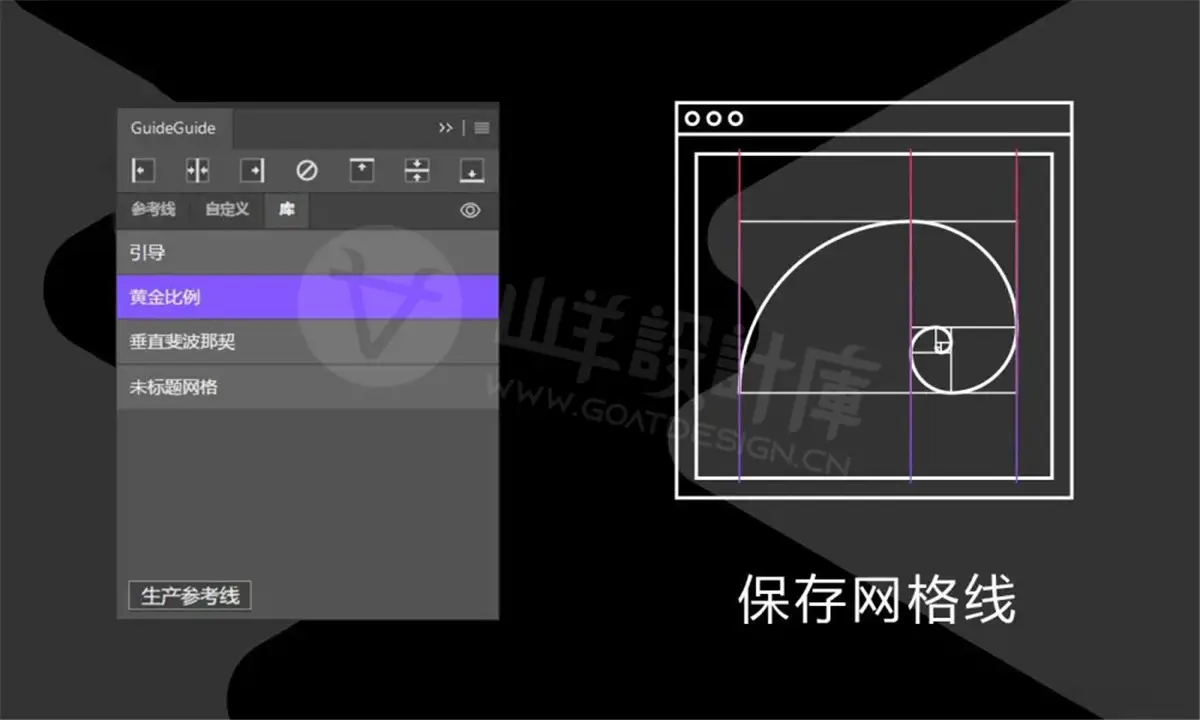Select the 引导 library entry
Screen dimensions: 1200x720
point(308,253)
